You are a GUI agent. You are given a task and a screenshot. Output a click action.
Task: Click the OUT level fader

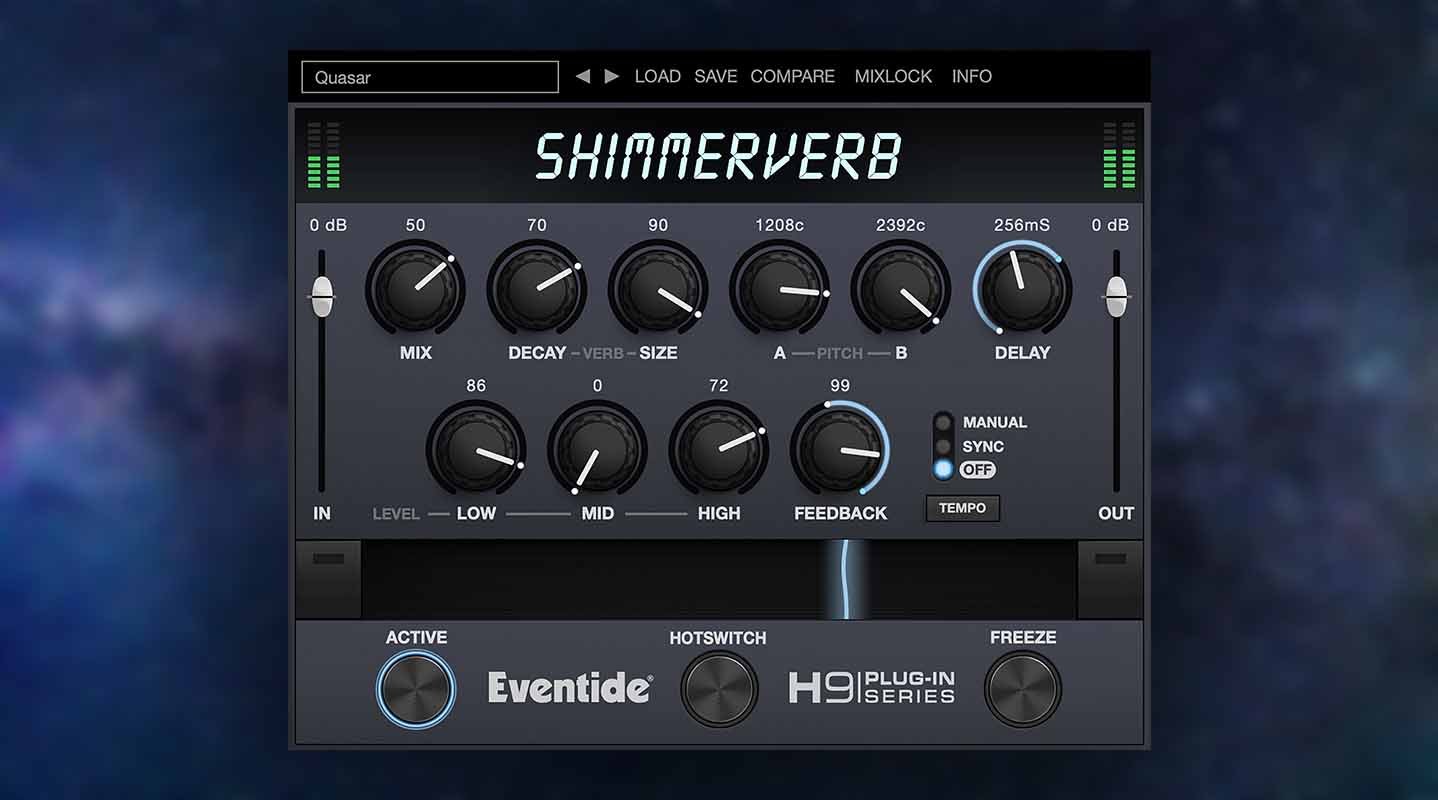(x=1116, y=295)
